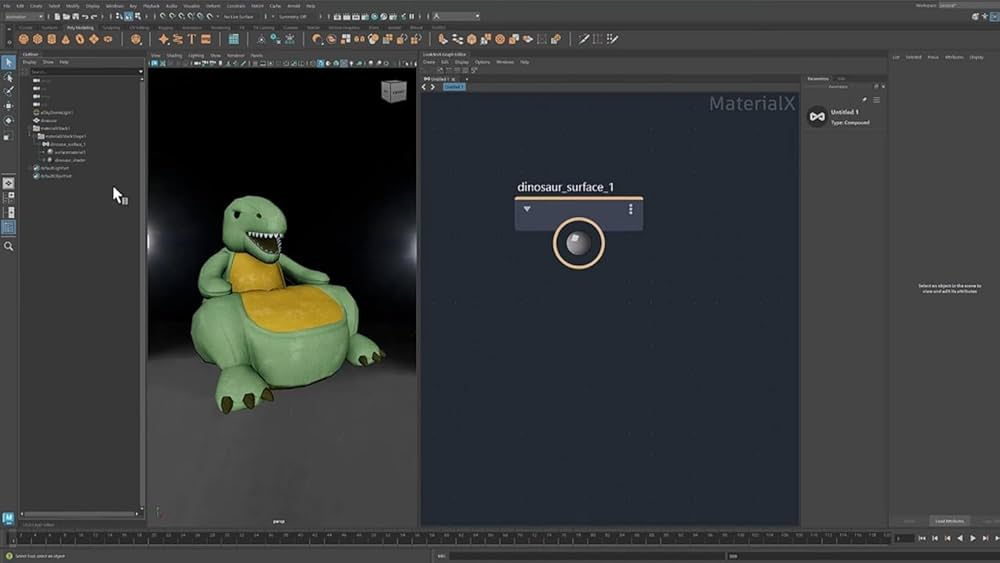Open the hamburger menu in Parameters panel

(877, 100)
